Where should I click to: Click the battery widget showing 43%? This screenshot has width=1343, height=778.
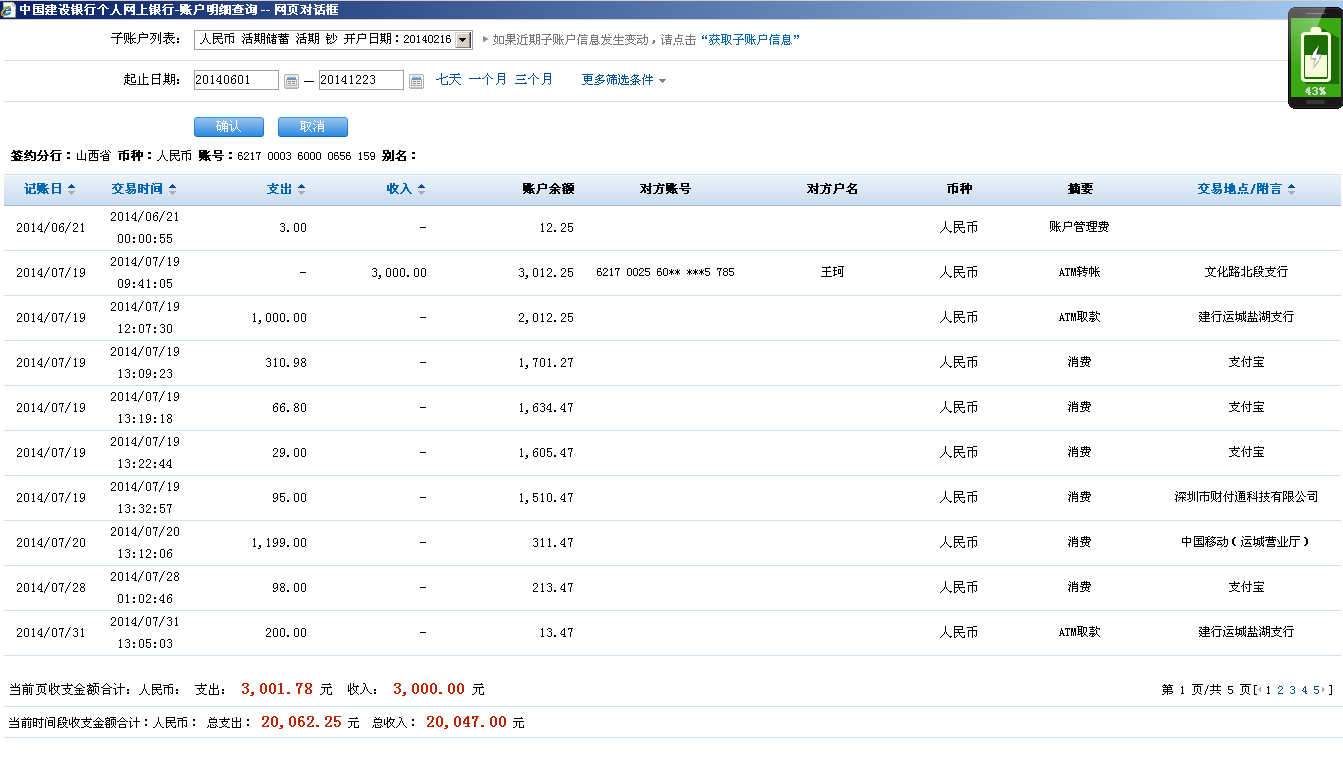[x=1314, y=58]
